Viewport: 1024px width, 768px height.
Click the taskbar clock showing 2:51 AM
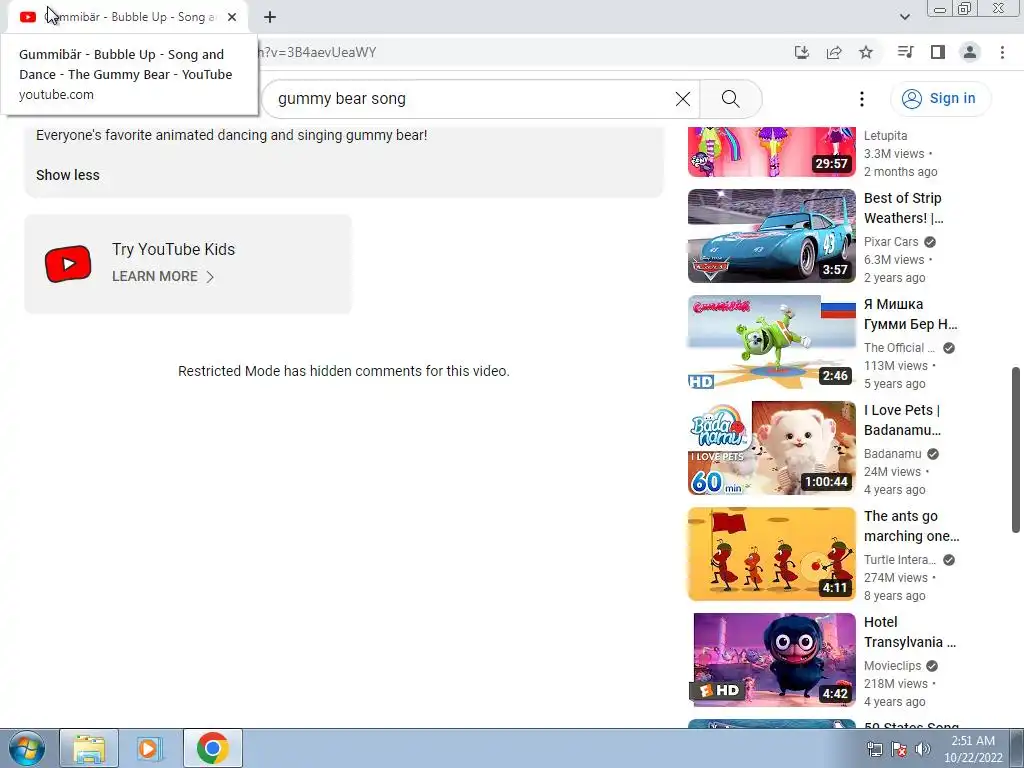(973, 749)
